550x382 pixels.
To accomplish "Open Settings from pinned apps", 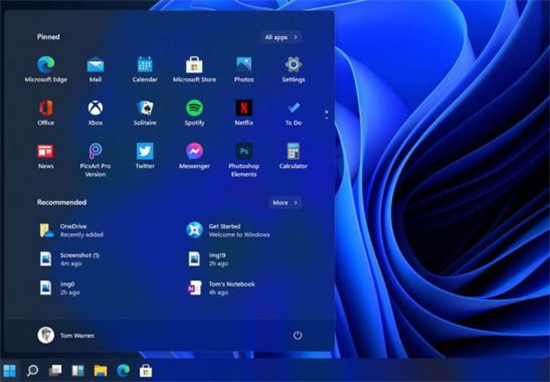I will click(x=293, y=69).
